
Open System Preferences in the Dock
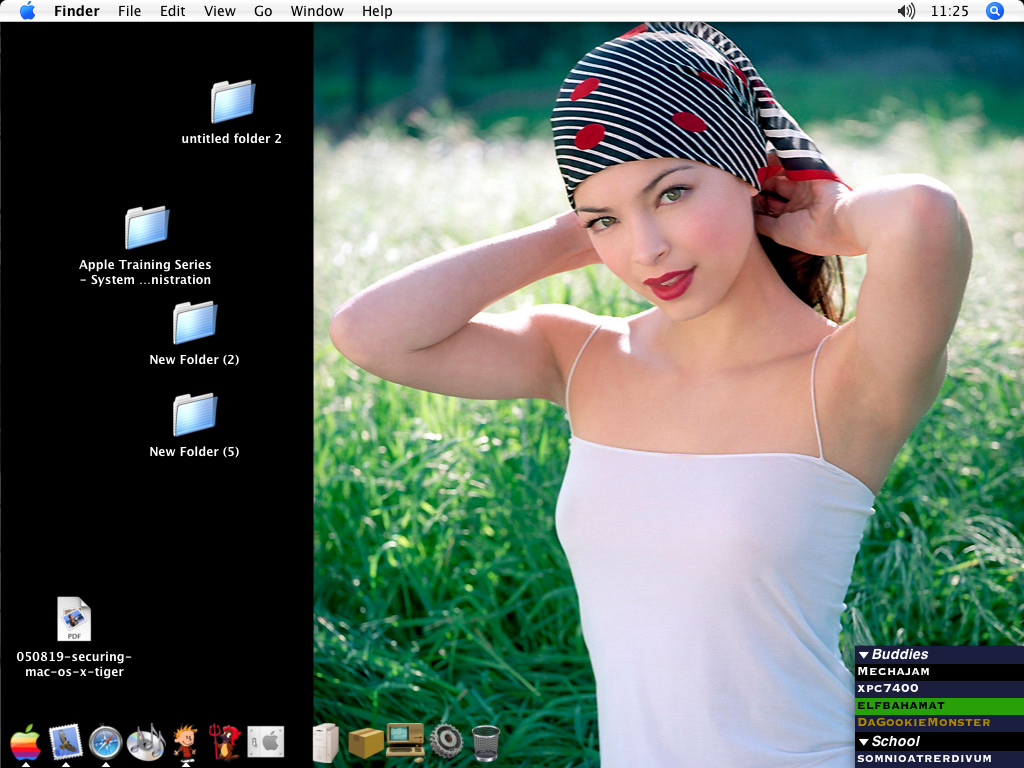[265, 743]
